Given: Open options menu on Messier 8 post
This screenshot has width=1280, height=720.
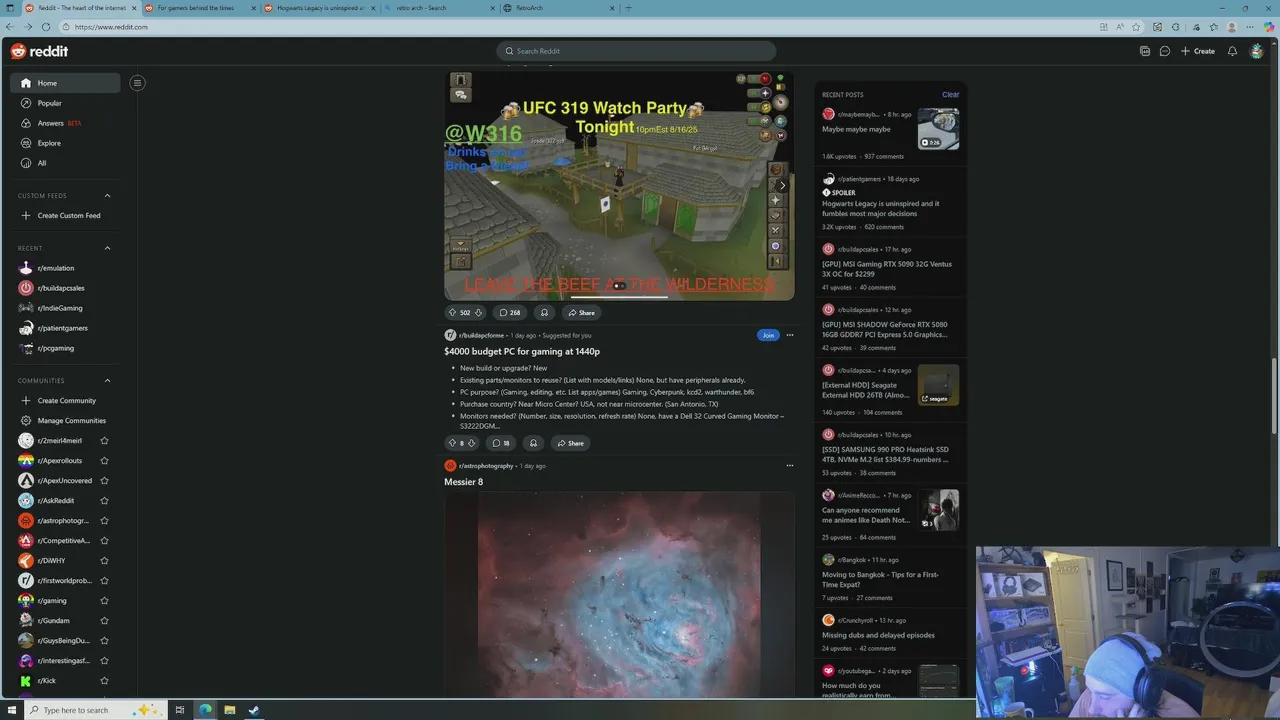Looking at the screenshot, I should click(789, 466).
